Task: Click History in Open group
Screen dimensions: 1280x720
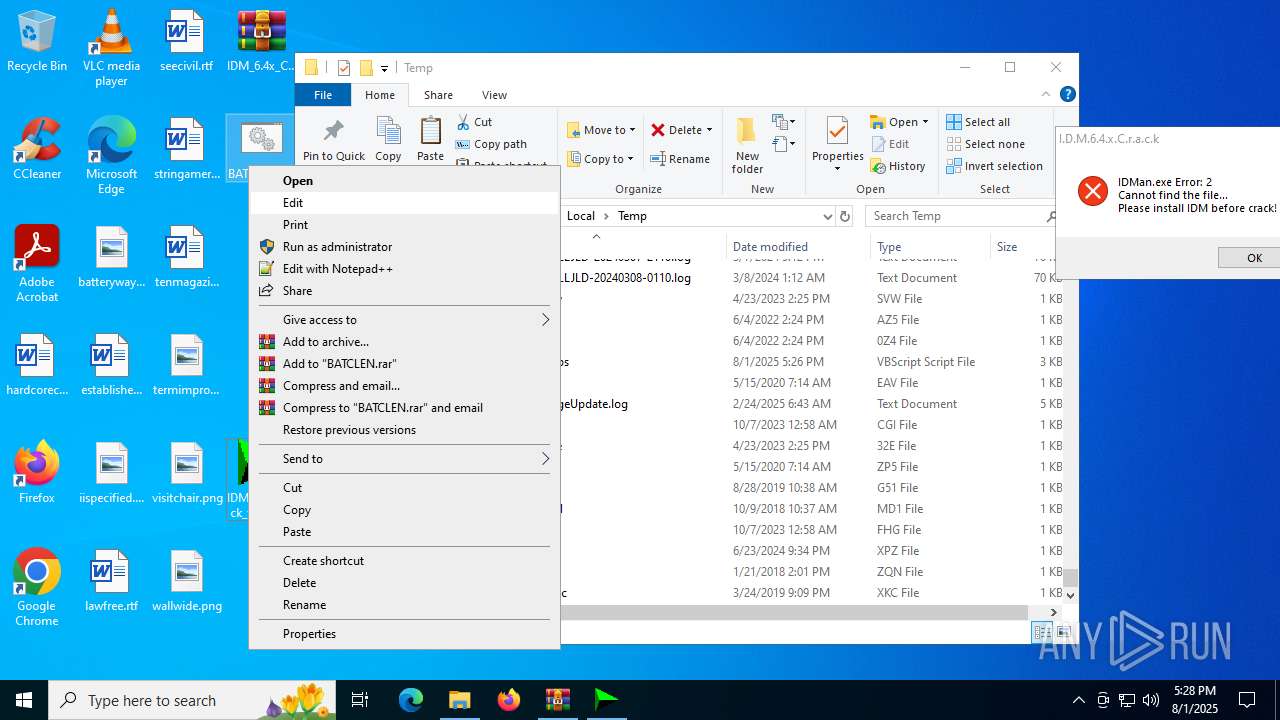Action: (898, 166)
